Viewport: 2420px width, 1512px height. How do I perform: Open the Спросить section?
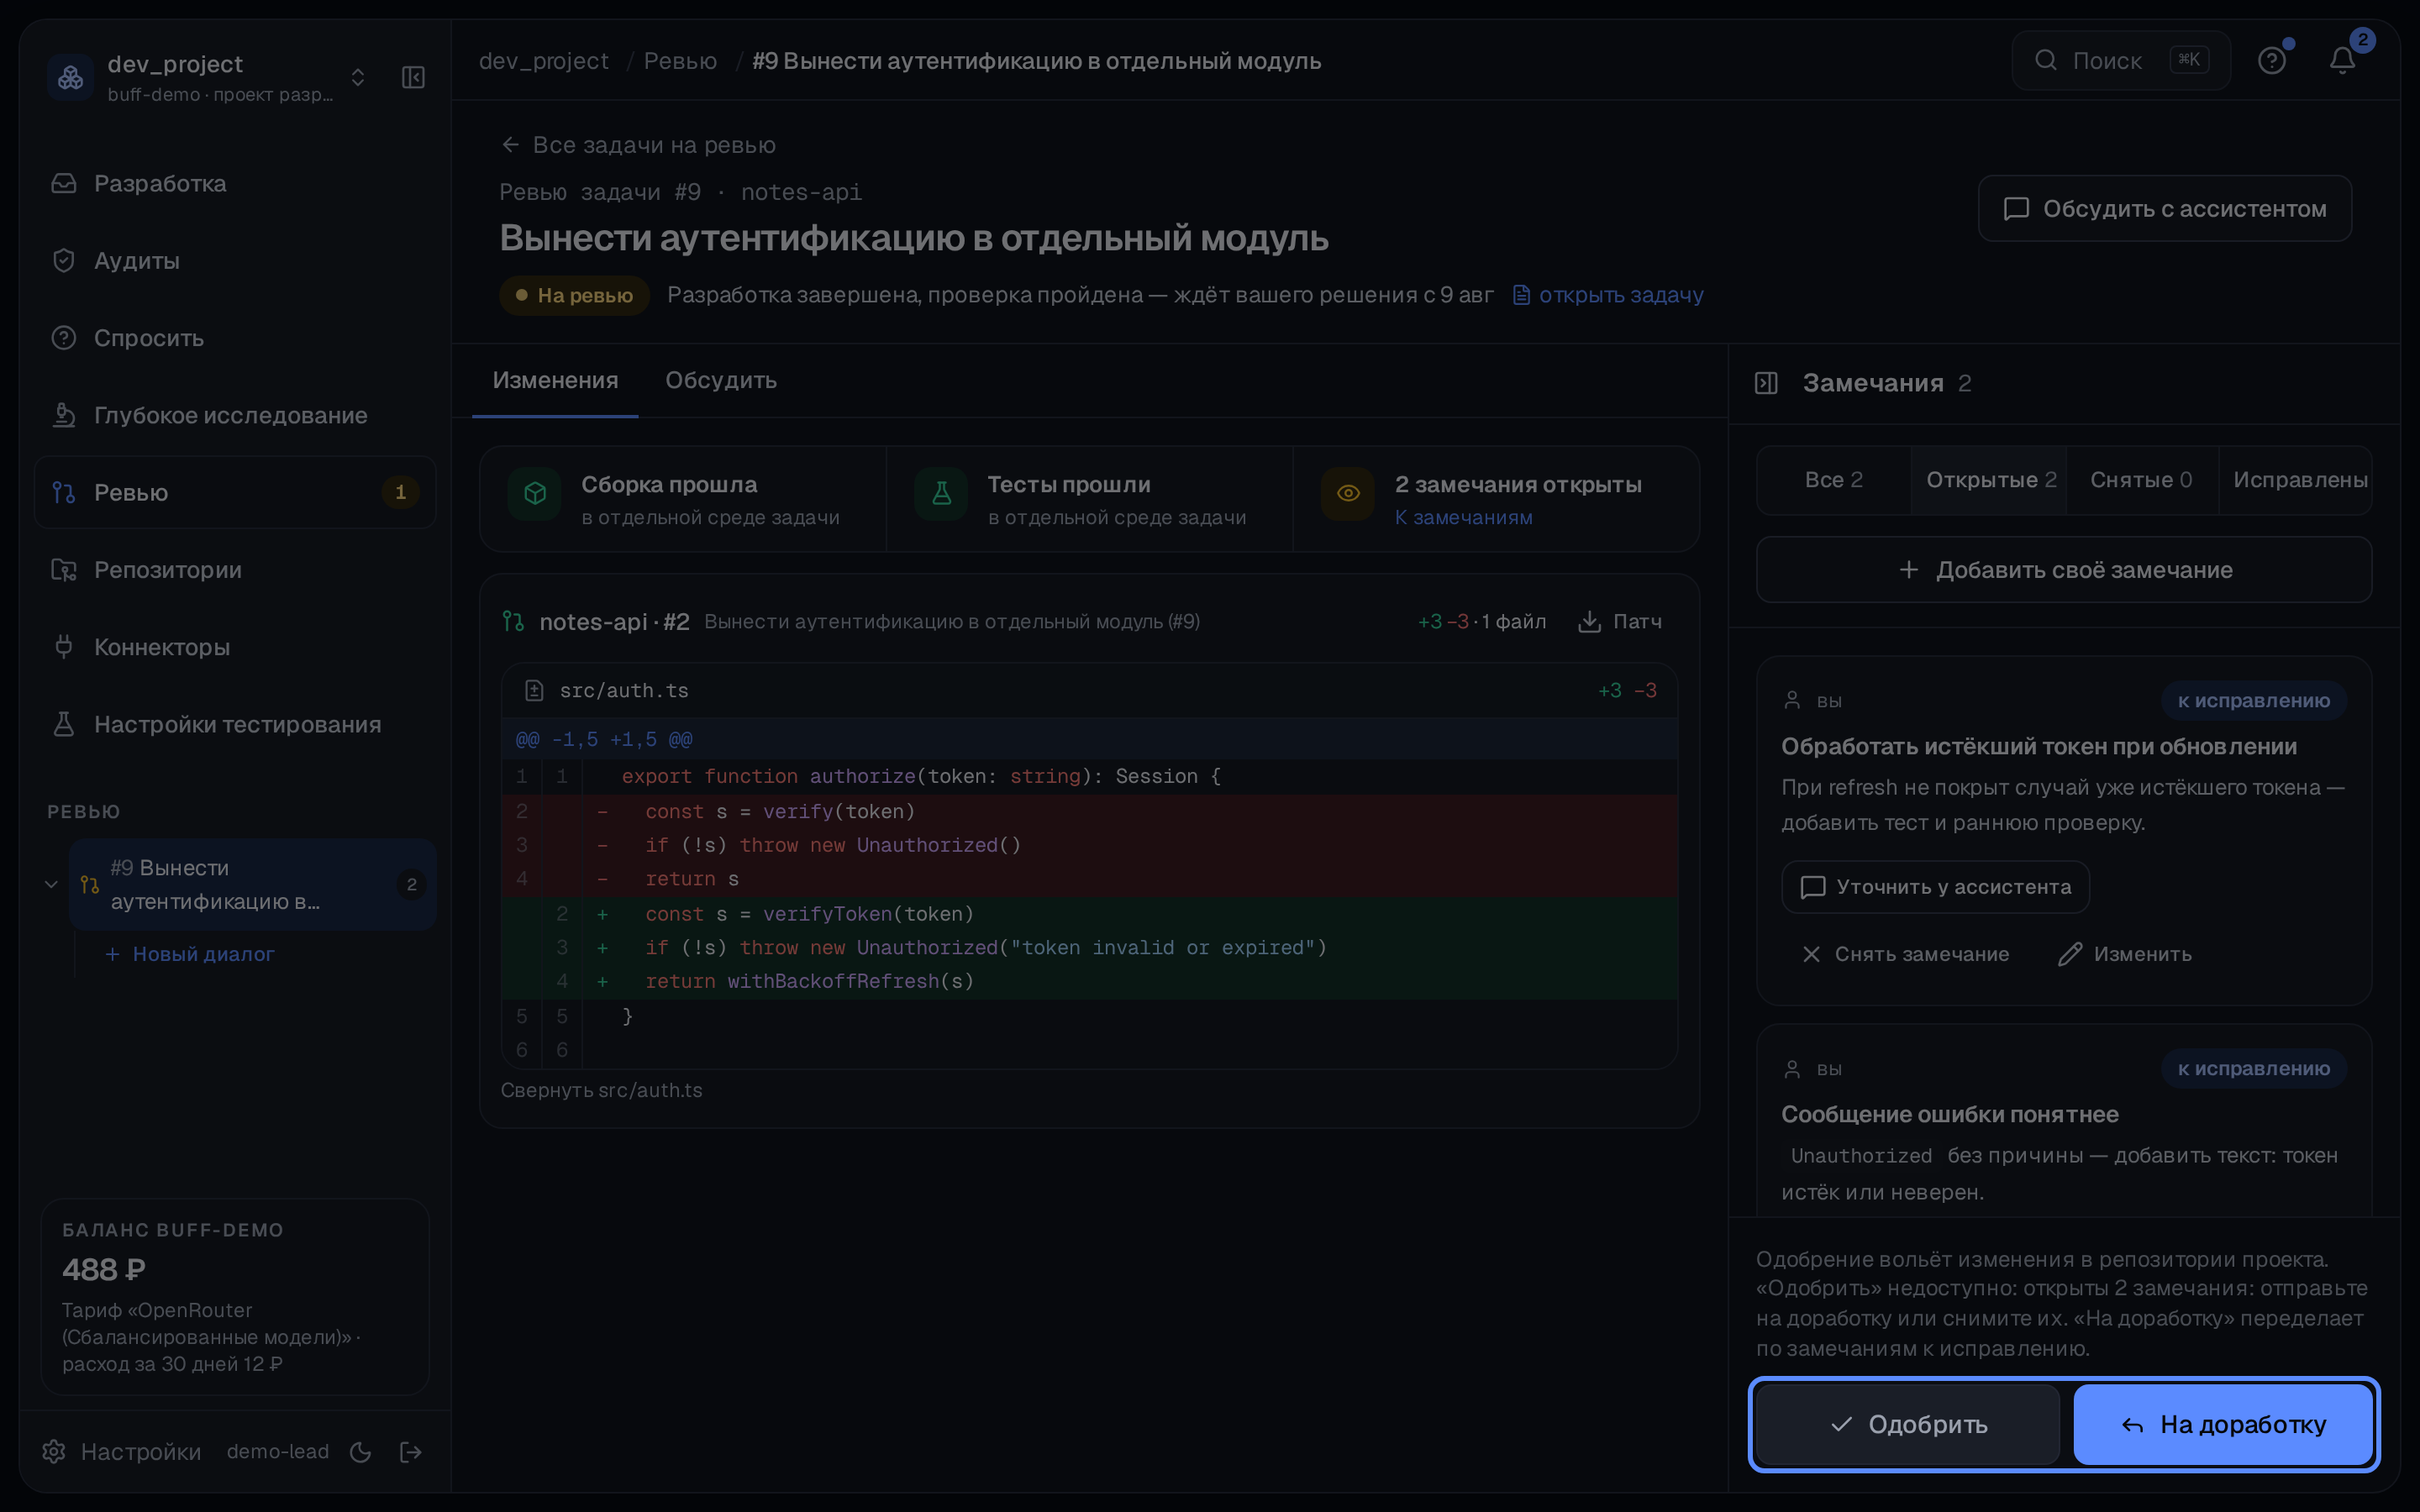(x=235, y=338)
